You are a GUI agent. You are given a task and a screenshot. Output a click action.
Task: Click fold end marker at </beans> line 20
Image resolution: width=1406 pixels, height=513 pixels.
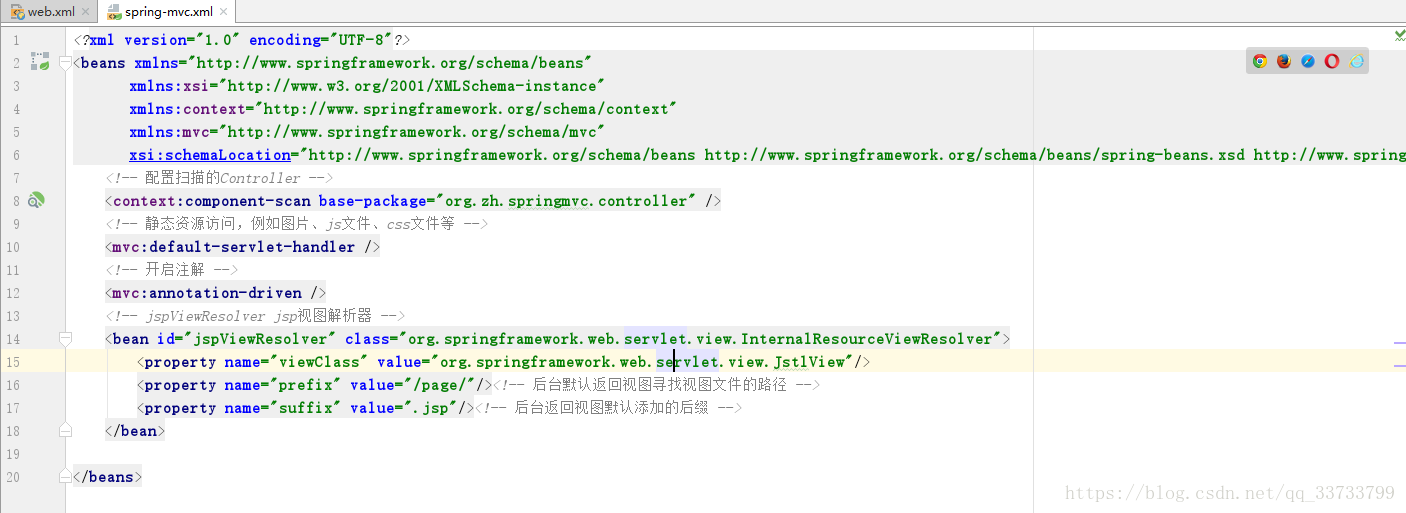(65, 477)
